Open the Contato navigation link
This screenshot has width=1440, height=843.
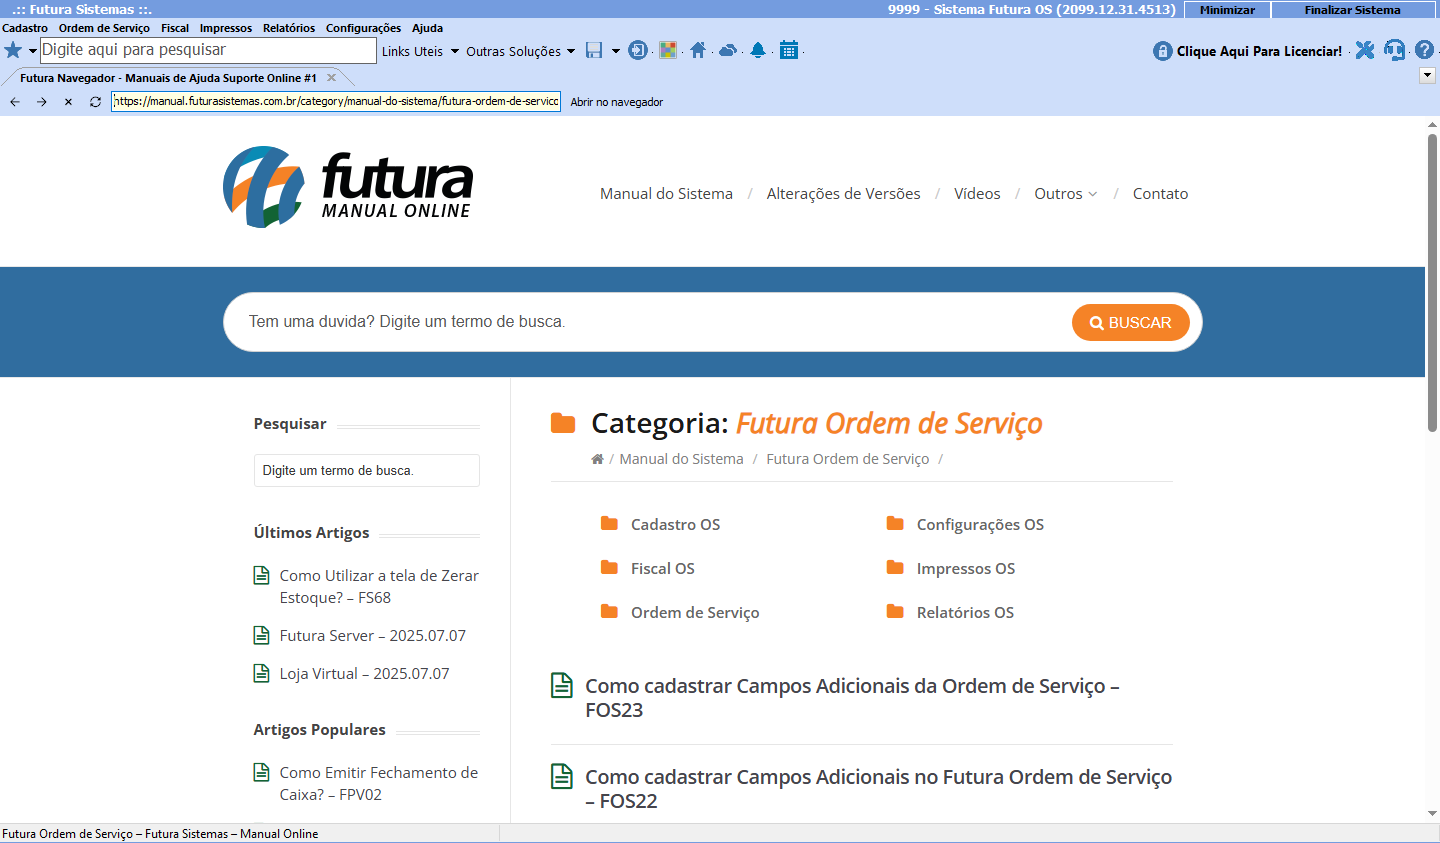click(1160, 194)
